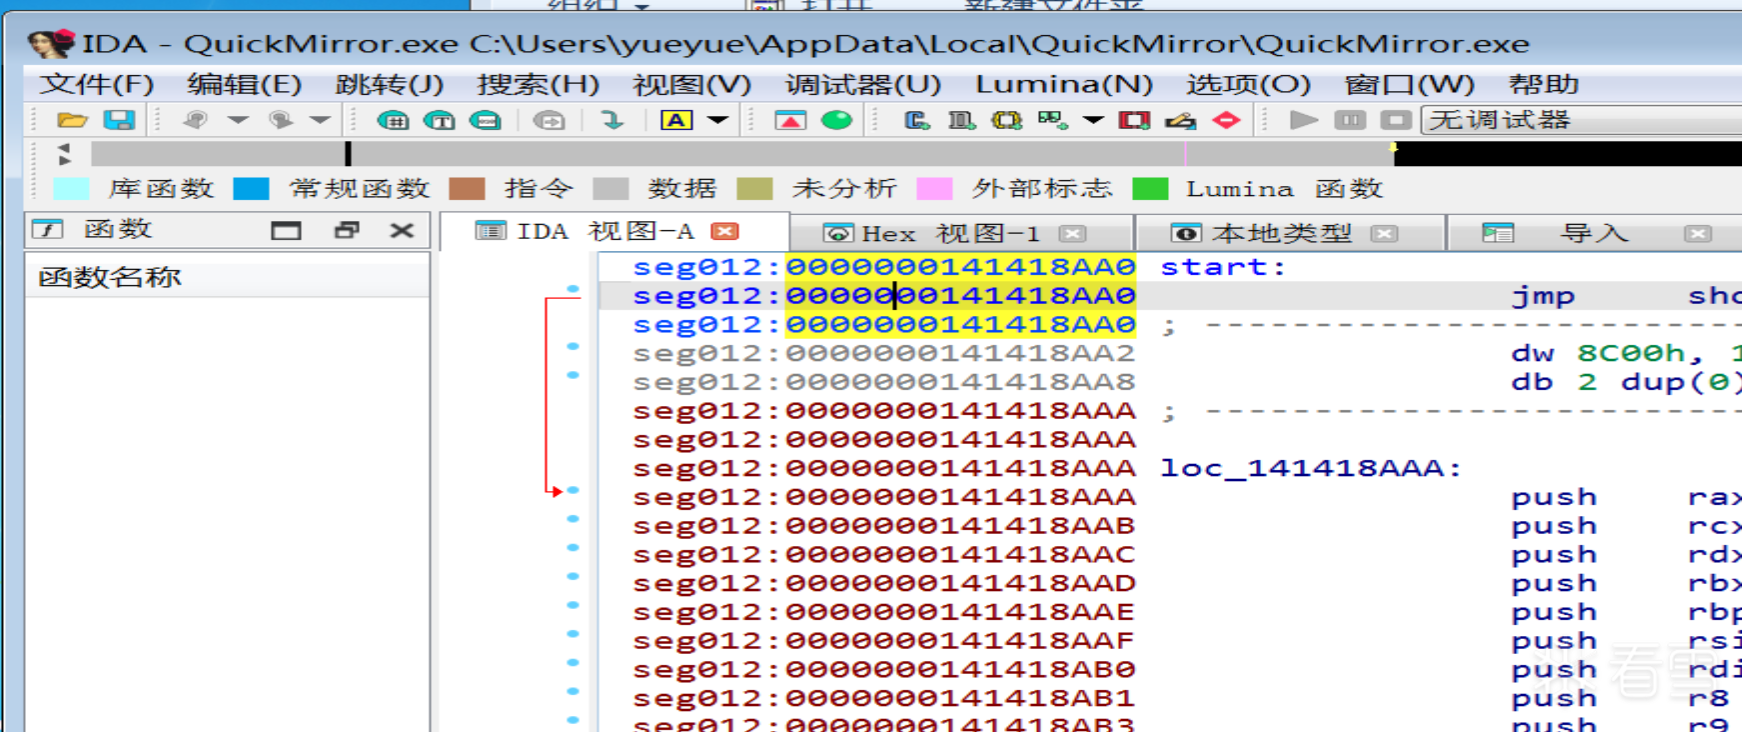Expand the jump forward history dropdown

[x=320, y=121]
